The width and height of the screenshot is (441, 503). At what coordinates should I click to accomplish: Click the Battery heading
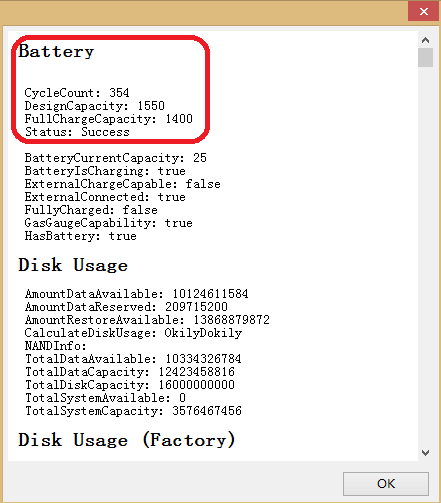click(56, 52)
